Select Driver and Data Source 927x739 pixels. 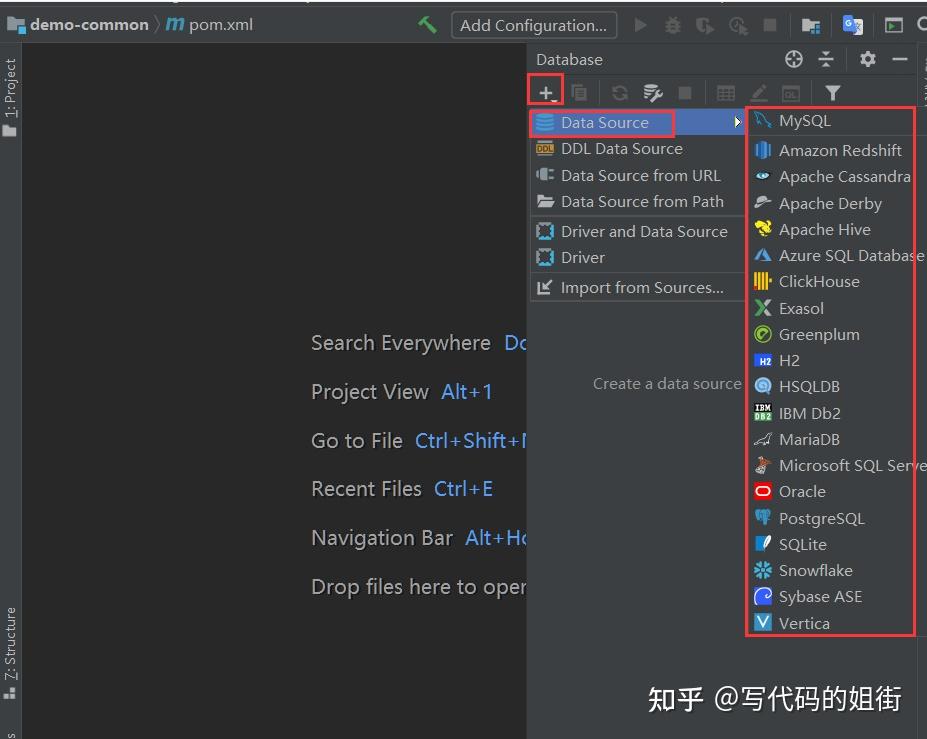tap(637, 232)
